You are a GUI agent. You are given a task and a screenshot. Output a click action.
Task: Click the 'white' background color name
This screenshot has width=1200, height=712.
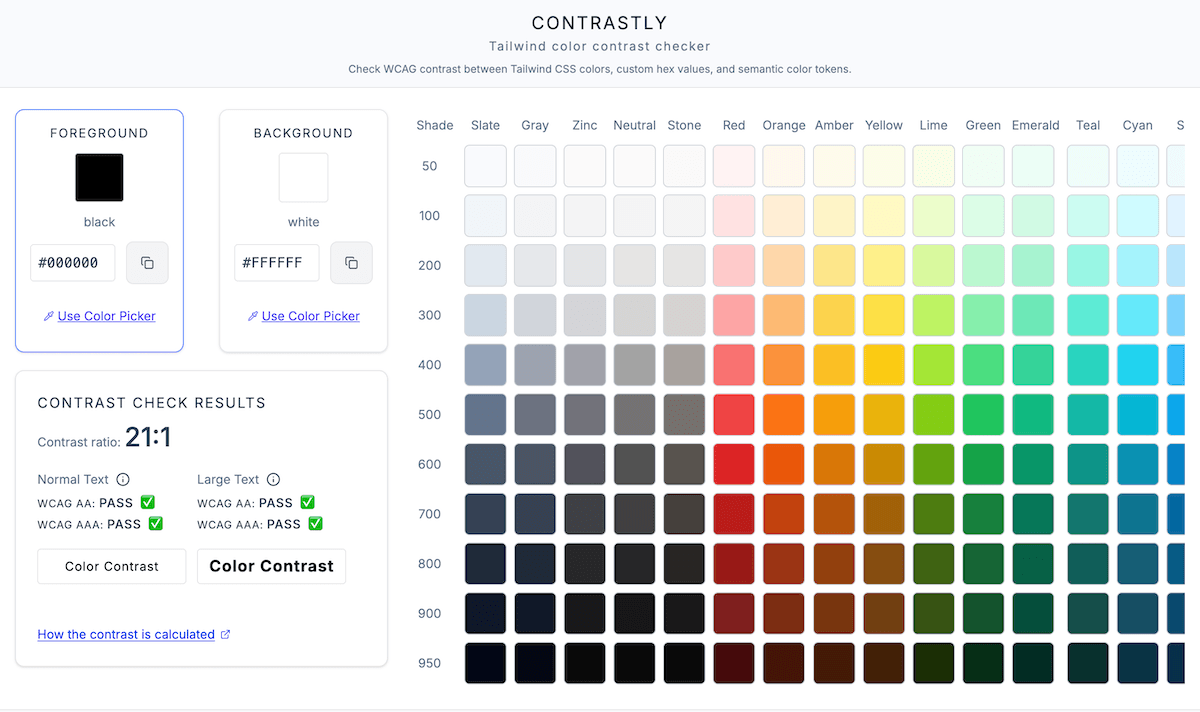point(303,222)
